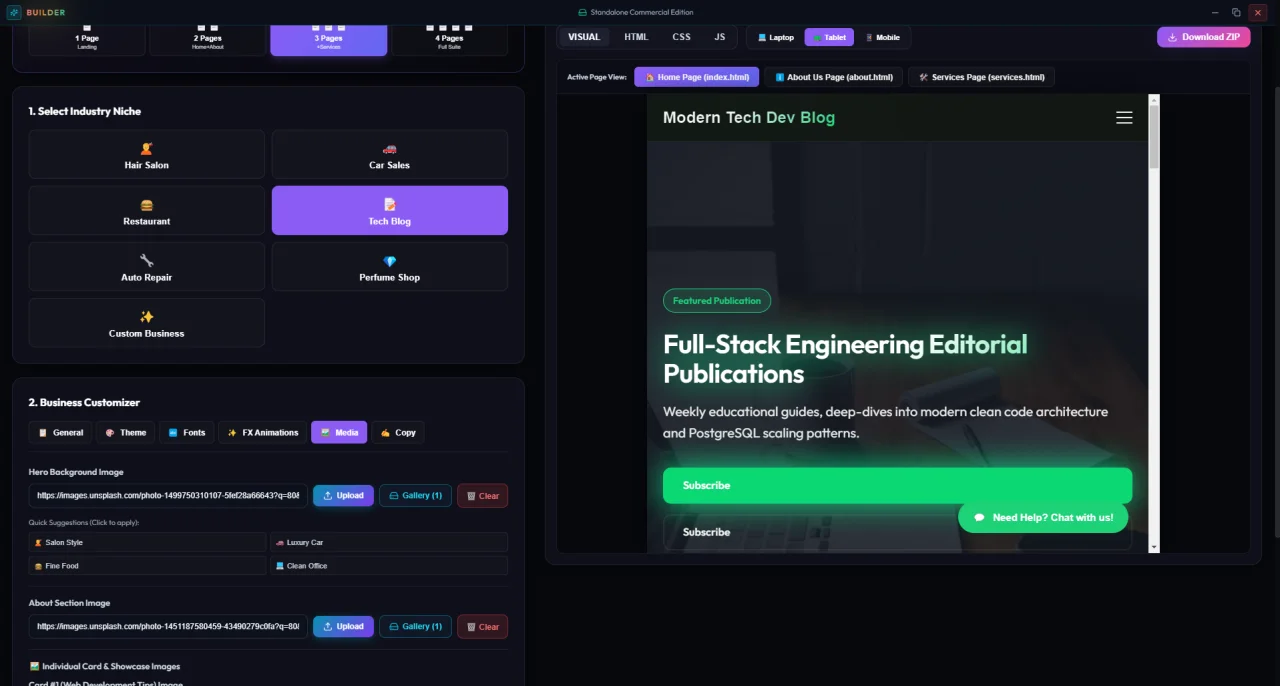Screen dimensions: 1280x686
Task: Click the Full-Stack Engineering Editorial Publications headline
Action: (x=845, y=359)
